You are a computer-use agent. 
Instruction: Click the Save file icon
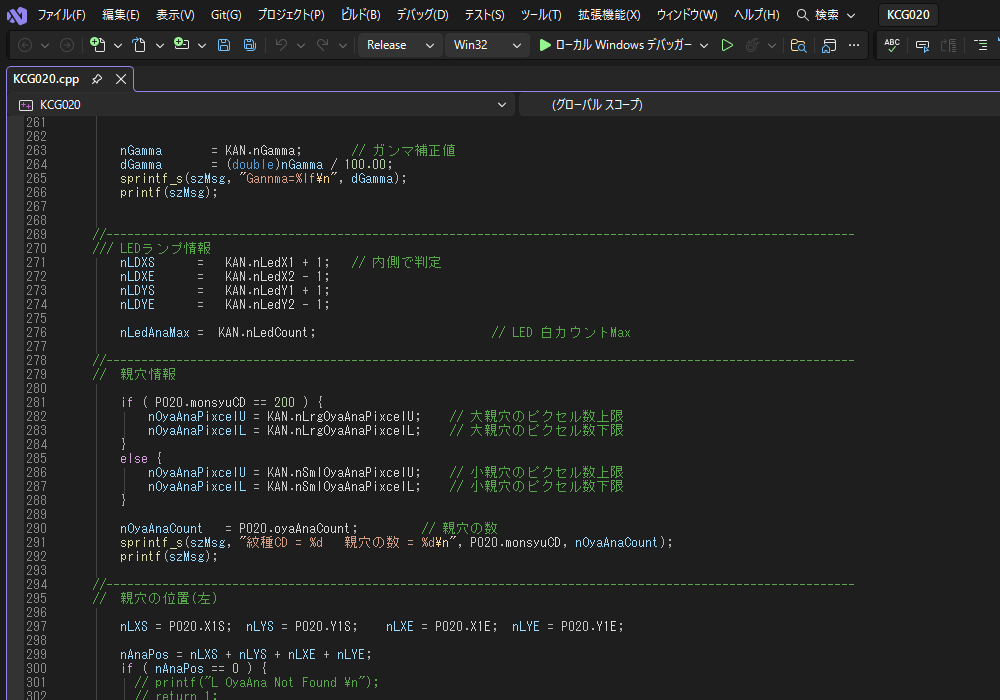click(224, 45)
